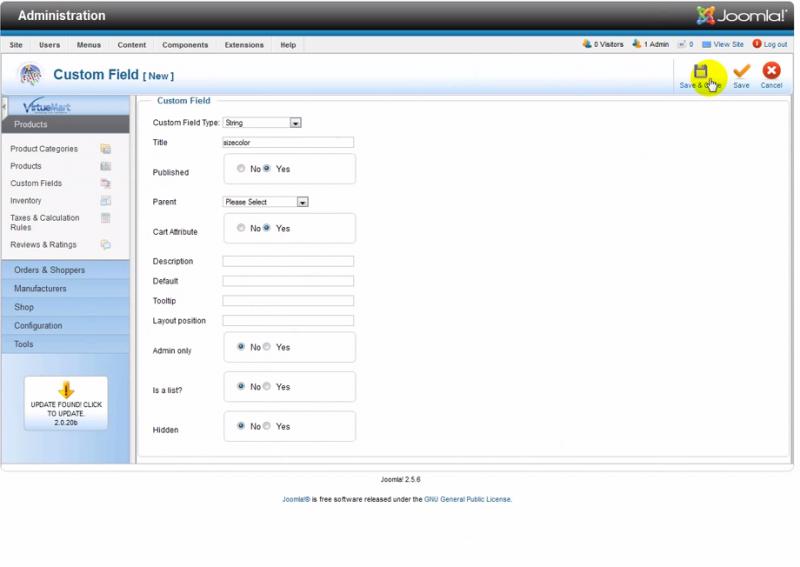Select Yes for Admin only
The height and width of the screenshot is (567, 800).
(267, 347)
